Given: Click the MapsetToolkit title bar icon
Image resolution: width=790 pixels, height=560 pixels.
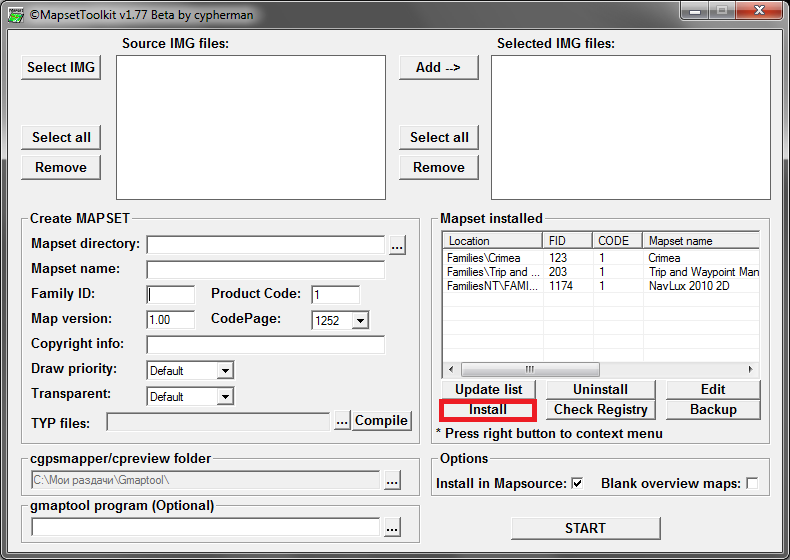Looking at the screenshot, I should (x=14, y=15).
